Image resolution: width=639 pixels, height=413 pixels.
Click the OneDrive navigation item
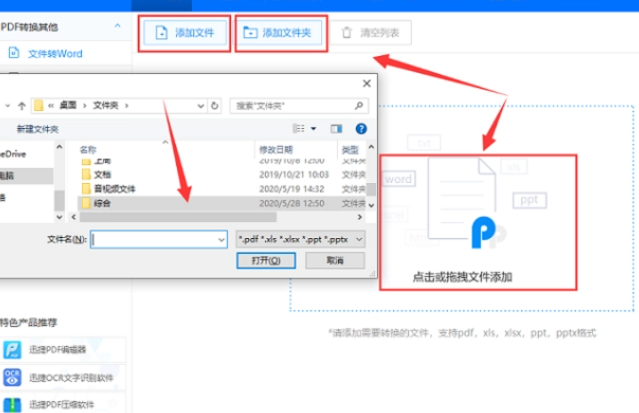click(13, 154)
